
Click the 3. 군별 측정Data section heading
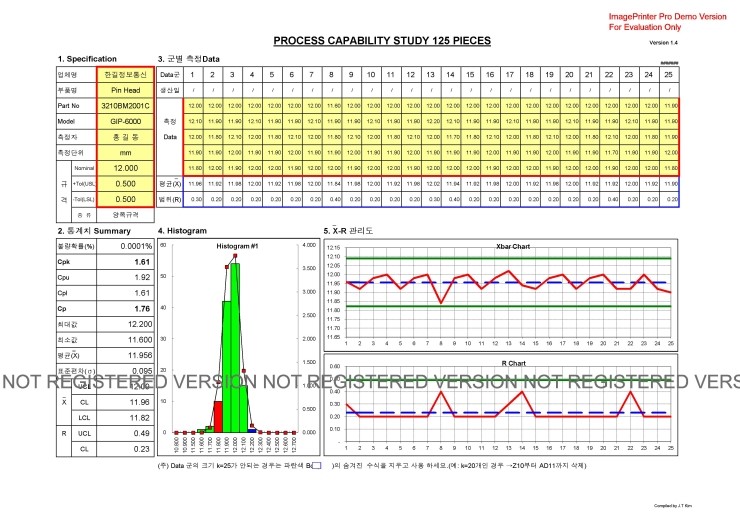[189, 59]
